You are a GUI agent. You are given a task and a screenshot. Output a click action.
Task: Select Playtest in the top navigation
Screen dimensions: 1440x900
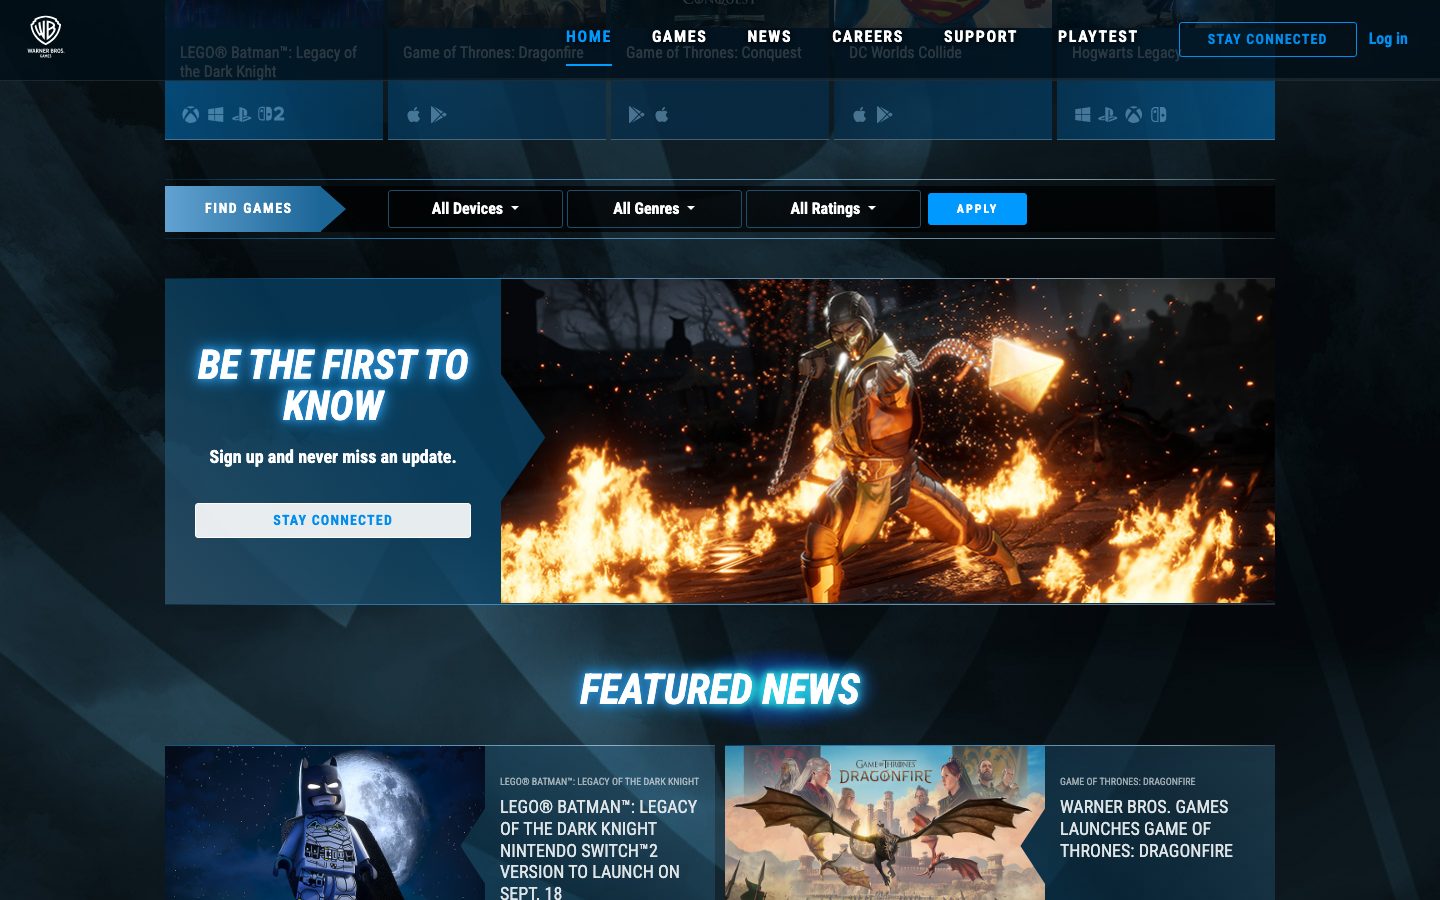(1098, 37)
